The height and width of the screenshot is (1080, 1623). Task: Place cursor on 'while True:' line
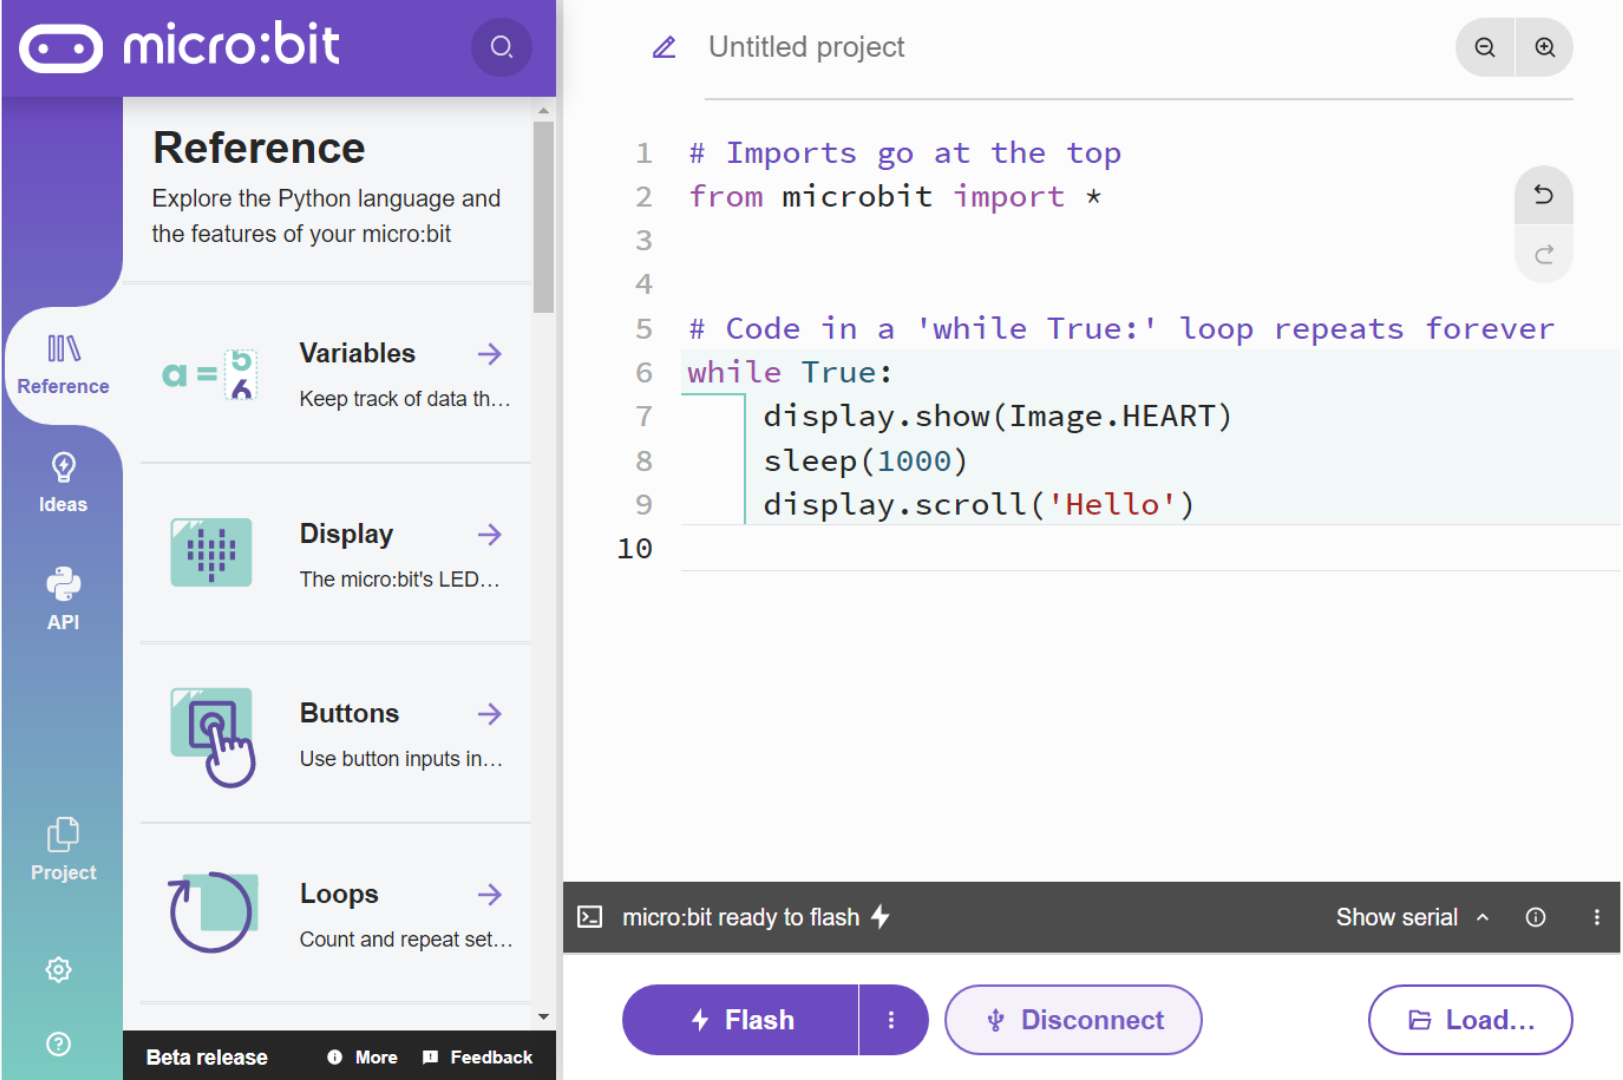(x=790, y=372)
